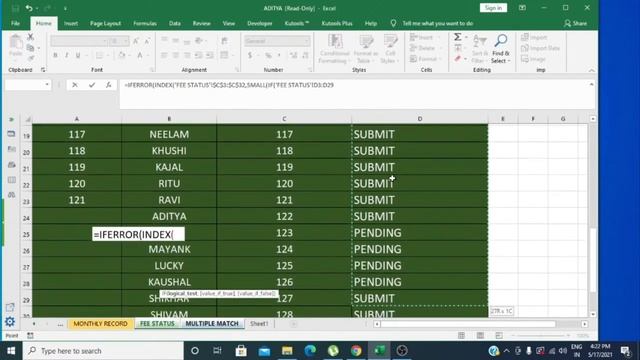
Task: Open the font name dropdown
Action: tap(104, 41)
